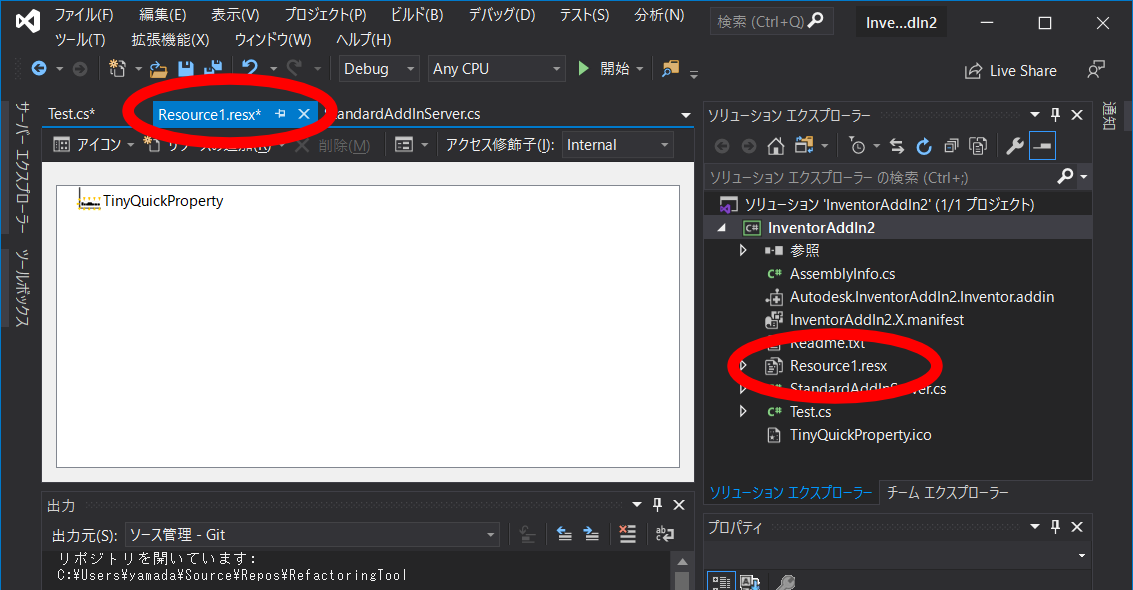Select InventorAddIn2.X.manifest file
This screenshot has height=590, width=1133.
[876, 320]
